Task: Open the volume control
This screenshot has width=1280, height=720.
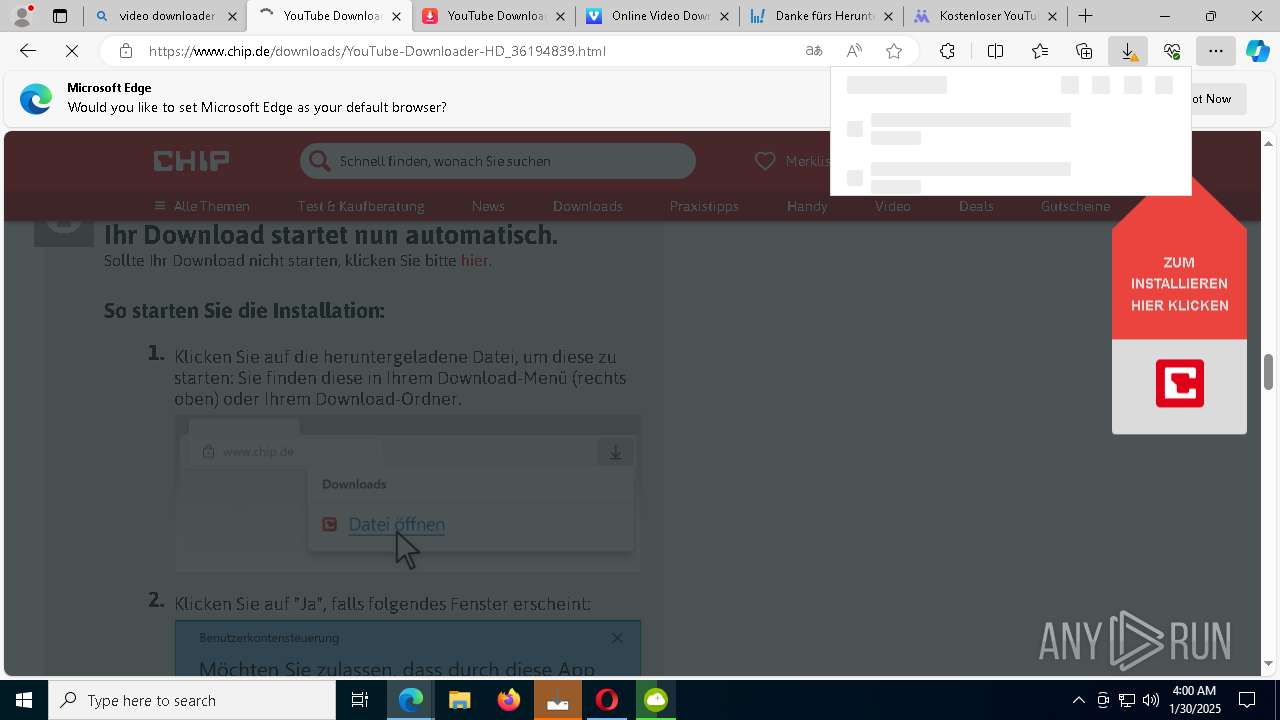Action: click(1150, 700)
